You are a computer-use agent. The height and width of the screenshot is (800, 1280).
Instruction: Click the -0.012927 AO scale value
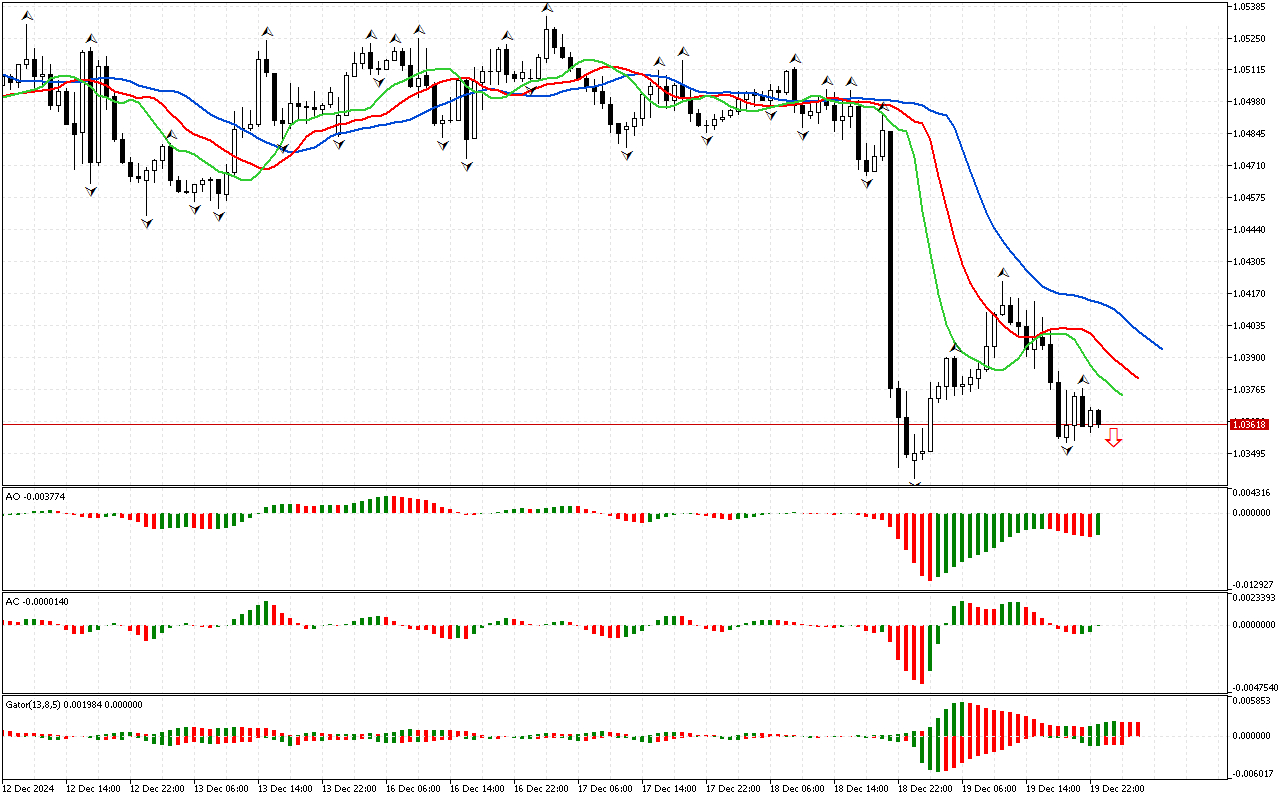(x=1251, y=584)
